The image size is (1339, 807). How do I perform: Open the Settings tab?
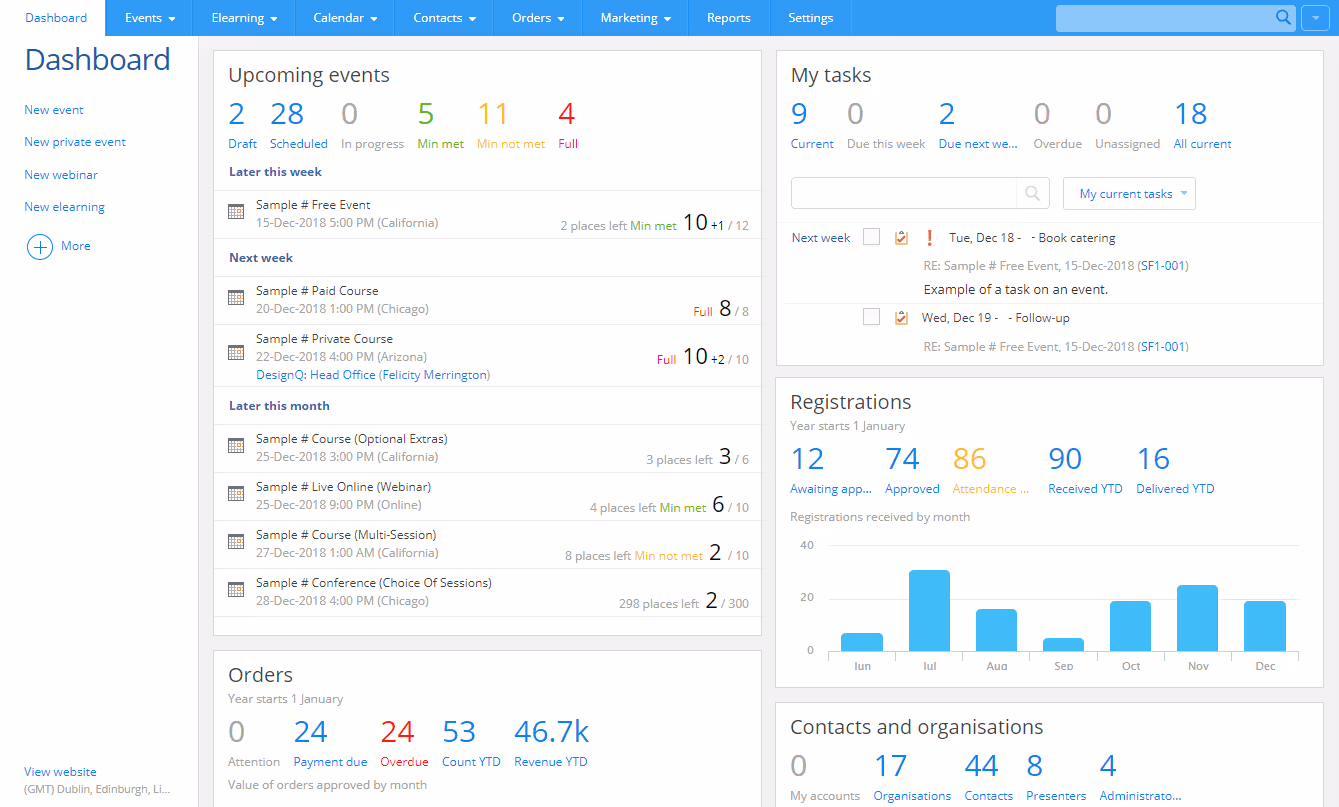(810, 18)
